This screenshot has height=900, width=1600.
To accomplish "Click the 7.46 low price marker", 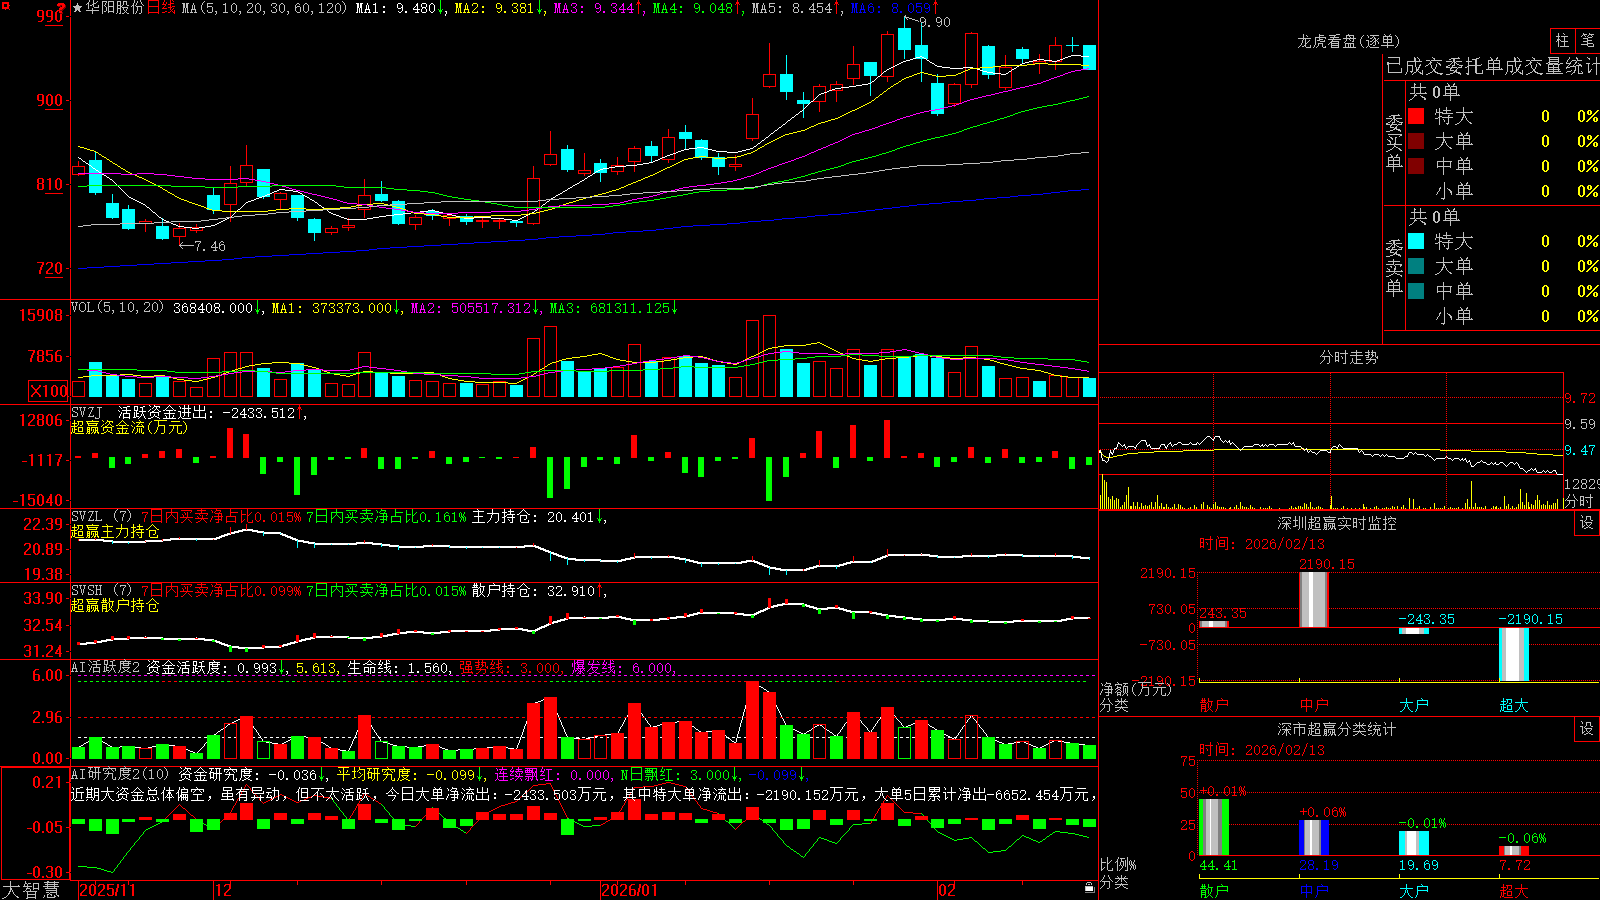I will pos(209,246).
